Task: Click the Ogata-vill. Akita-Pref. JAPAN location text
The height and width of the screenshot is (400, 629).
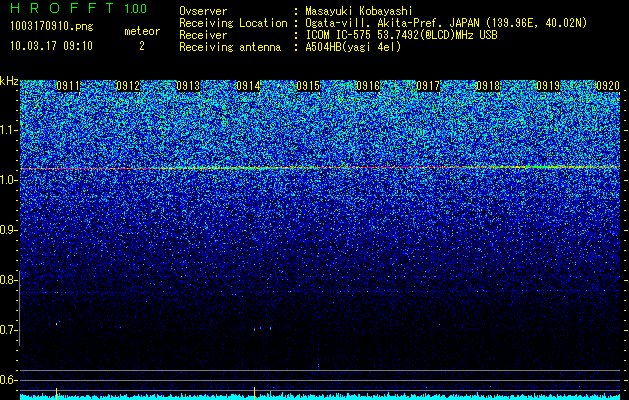Action: click(x=446, y=23)
